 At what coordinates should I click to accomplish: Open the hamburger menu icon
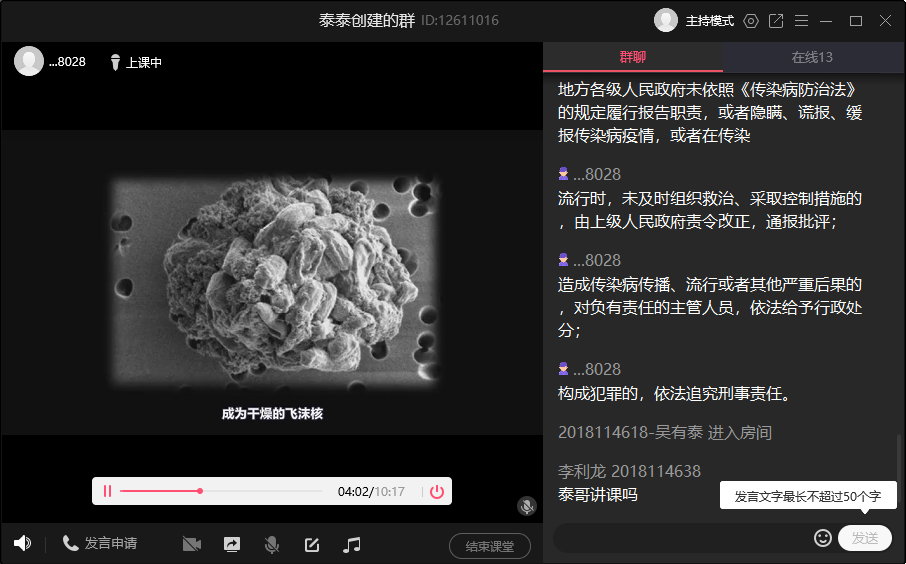[801, 21]
